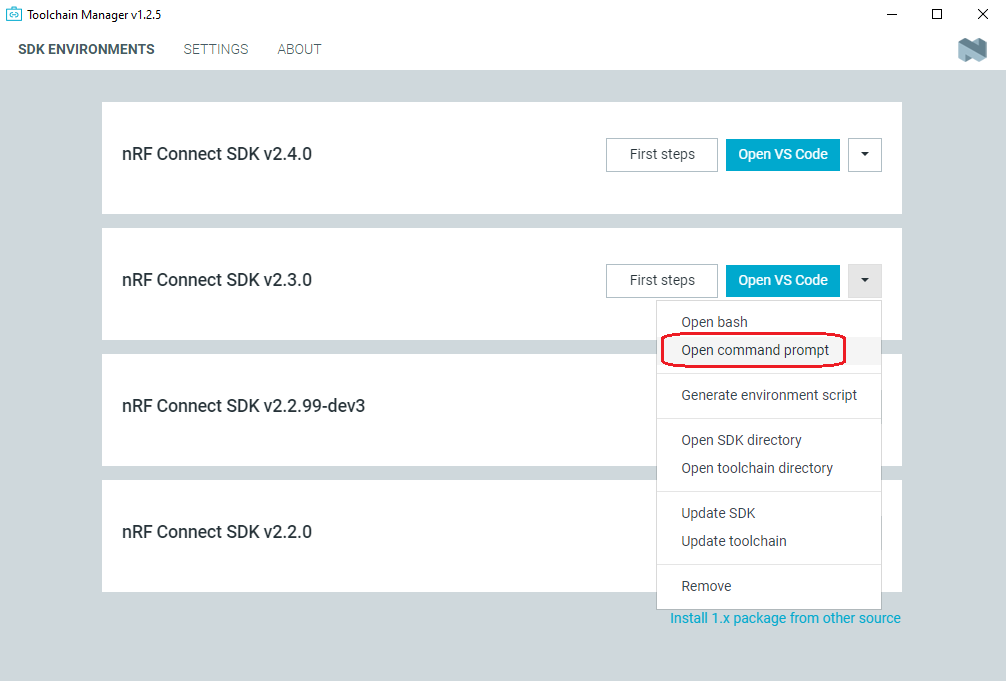Click Install 1.x package from other source link

click(785, 618)
